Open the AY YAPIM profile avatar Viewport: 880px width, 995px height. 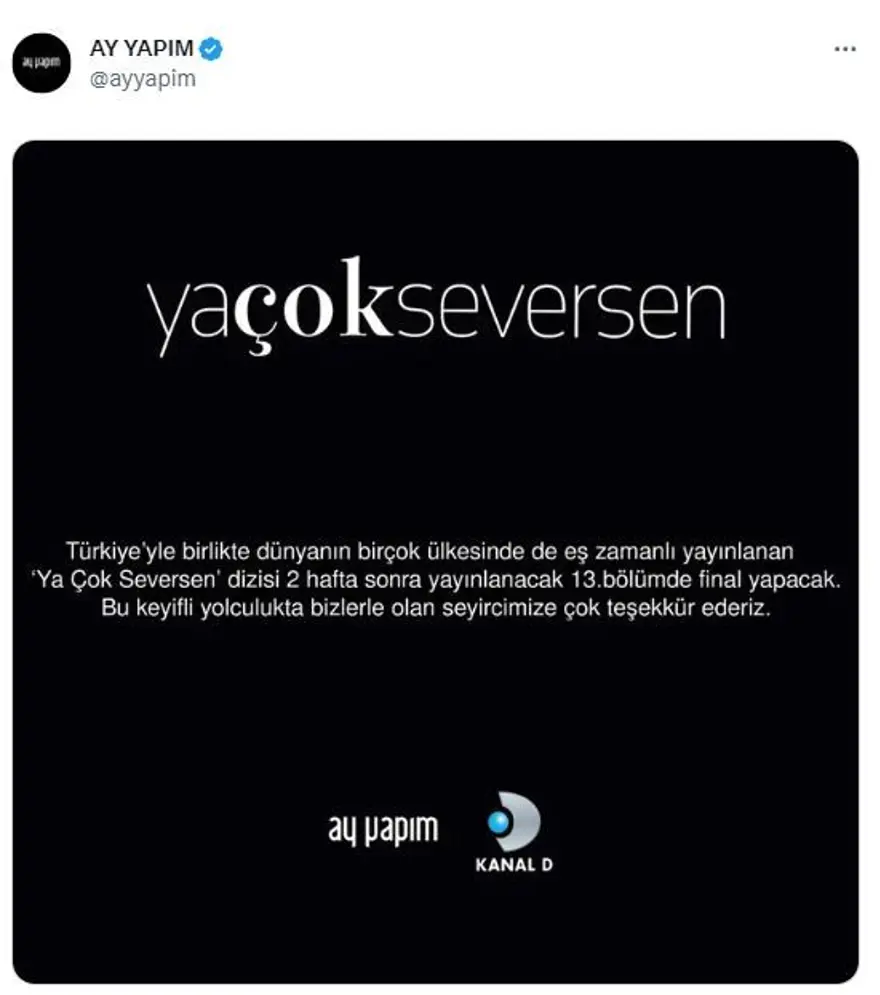point(42,63)
